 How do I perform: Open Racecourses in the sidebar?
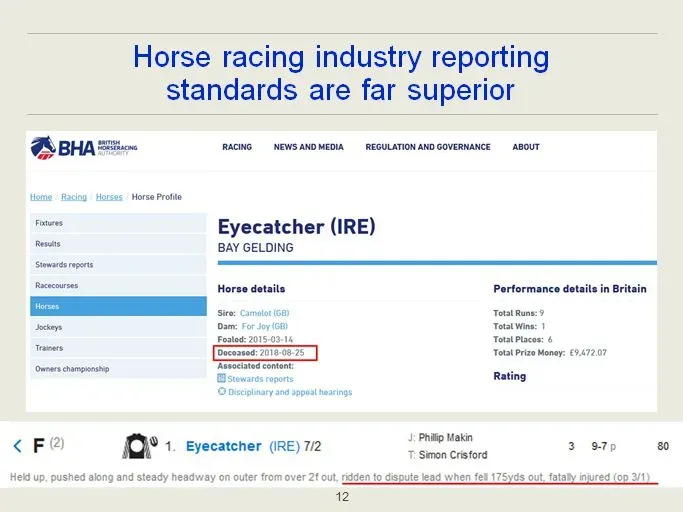click(x=118, y=285)
